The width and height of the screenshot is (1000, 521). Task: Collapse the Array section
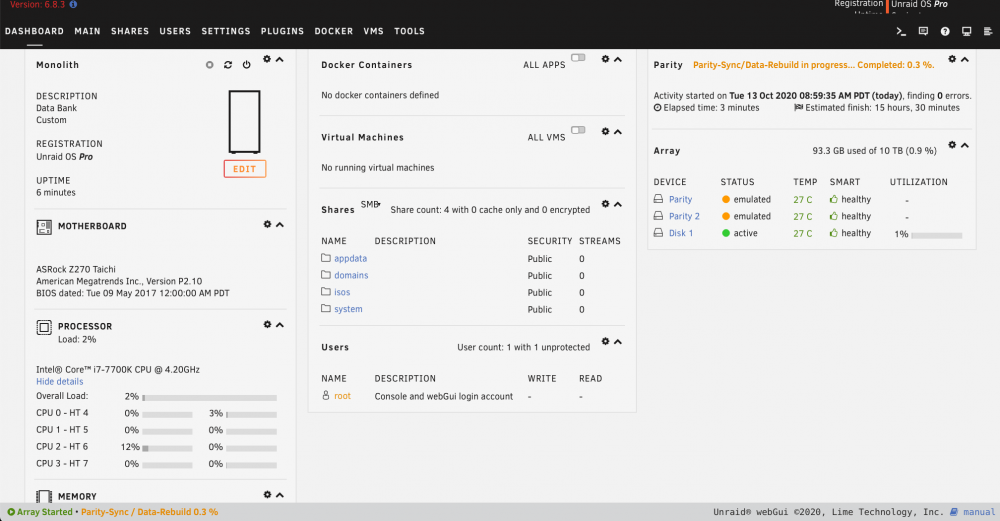965,145
